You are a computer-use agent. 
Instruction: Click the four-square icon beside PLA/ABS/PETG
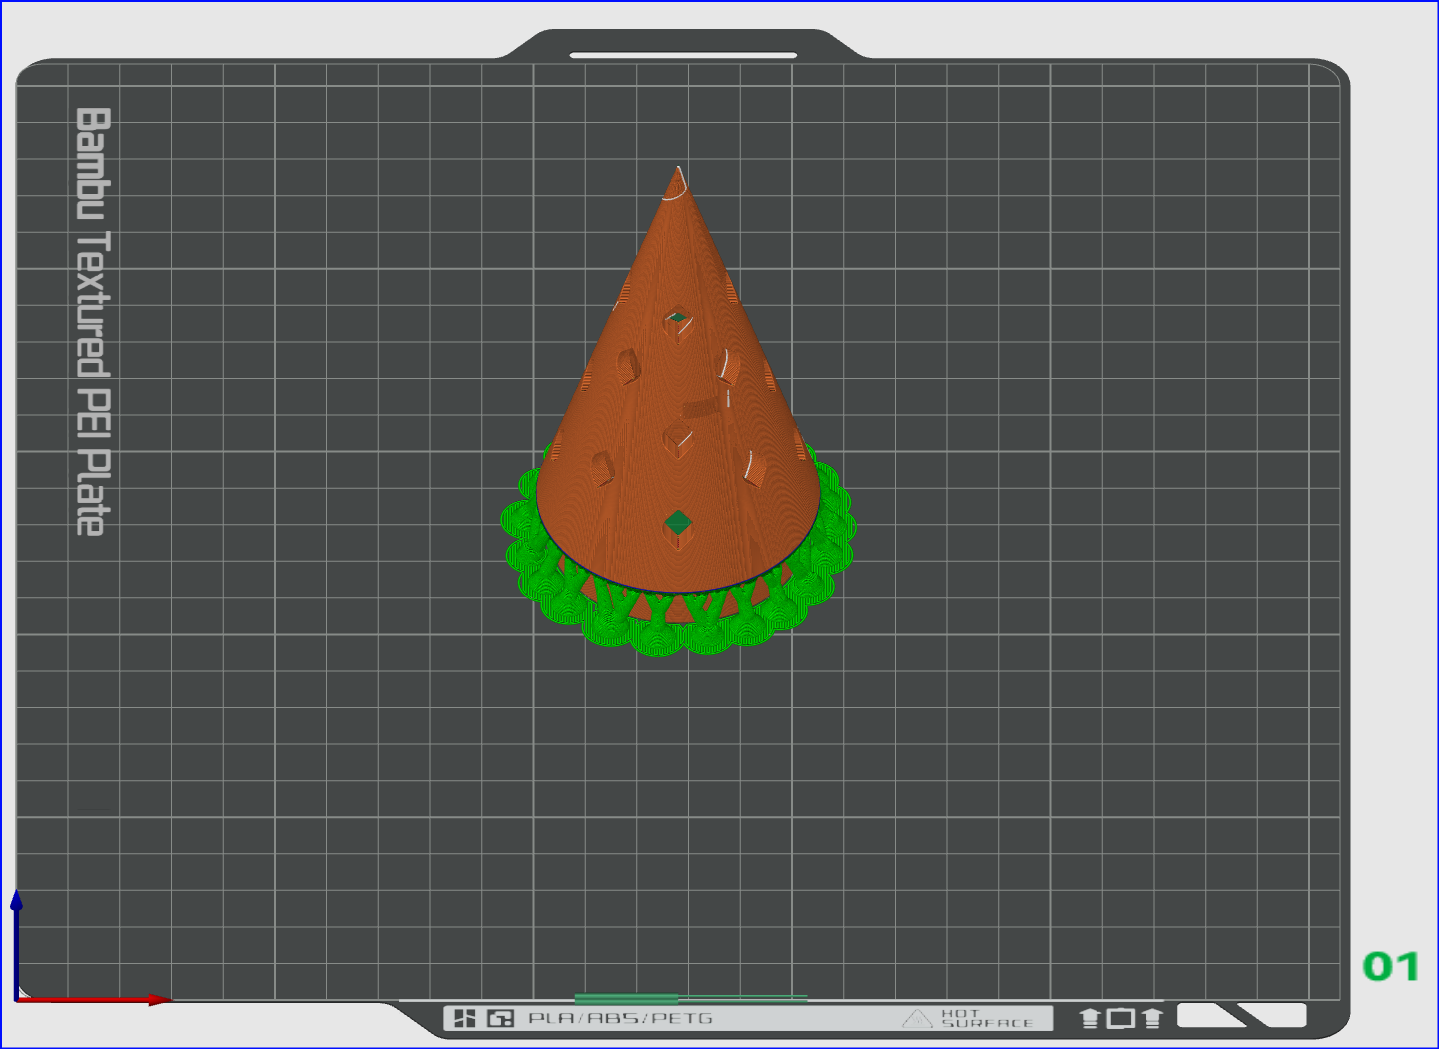[465, 1018]
